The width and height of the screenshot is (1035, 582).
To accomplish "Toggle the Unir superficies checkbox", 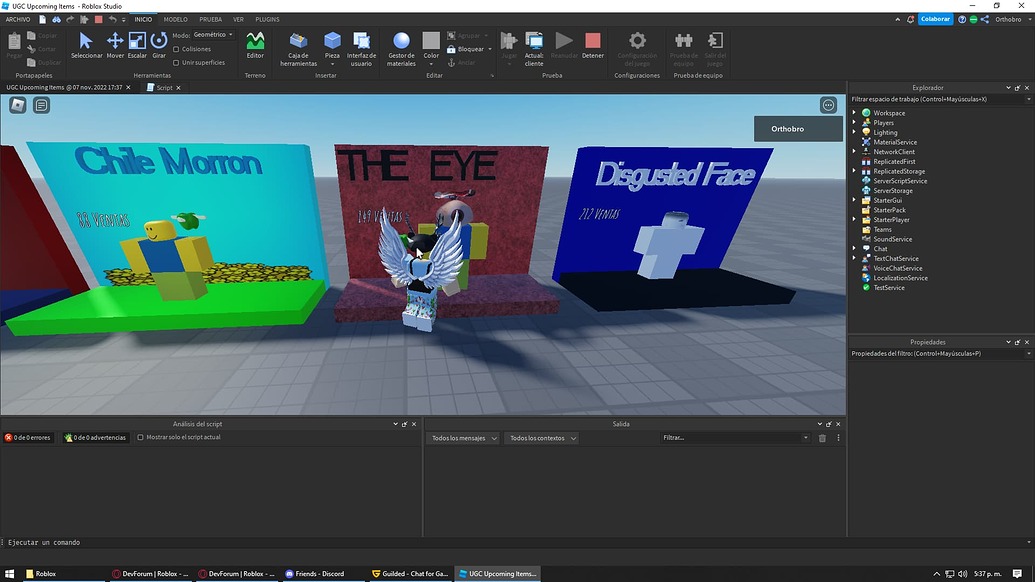I will click(176, 63).
